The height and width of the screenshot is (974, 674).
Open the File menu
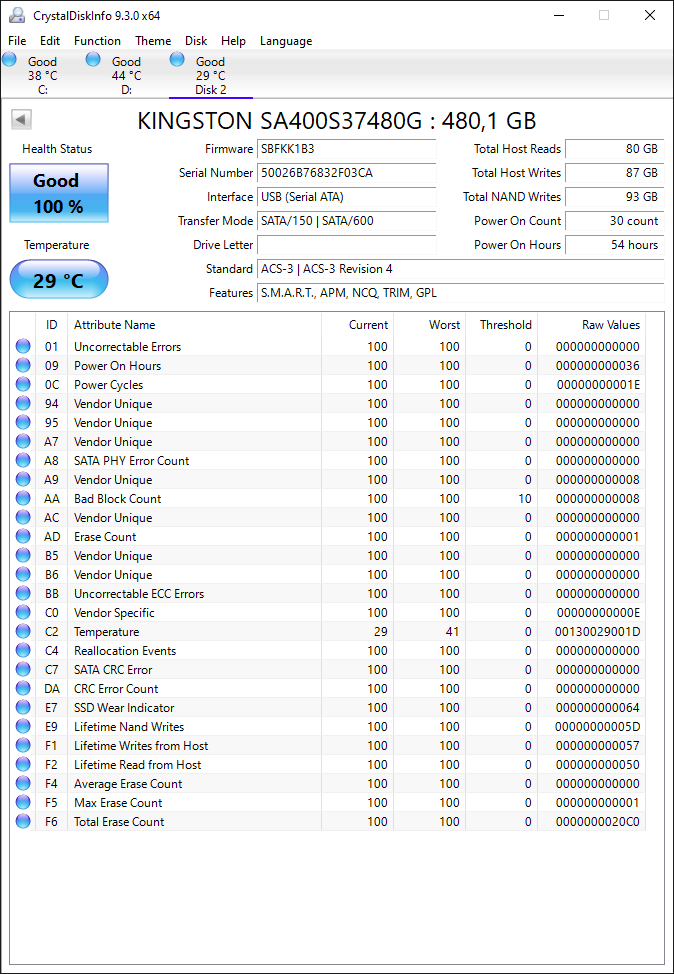point(17,41)
